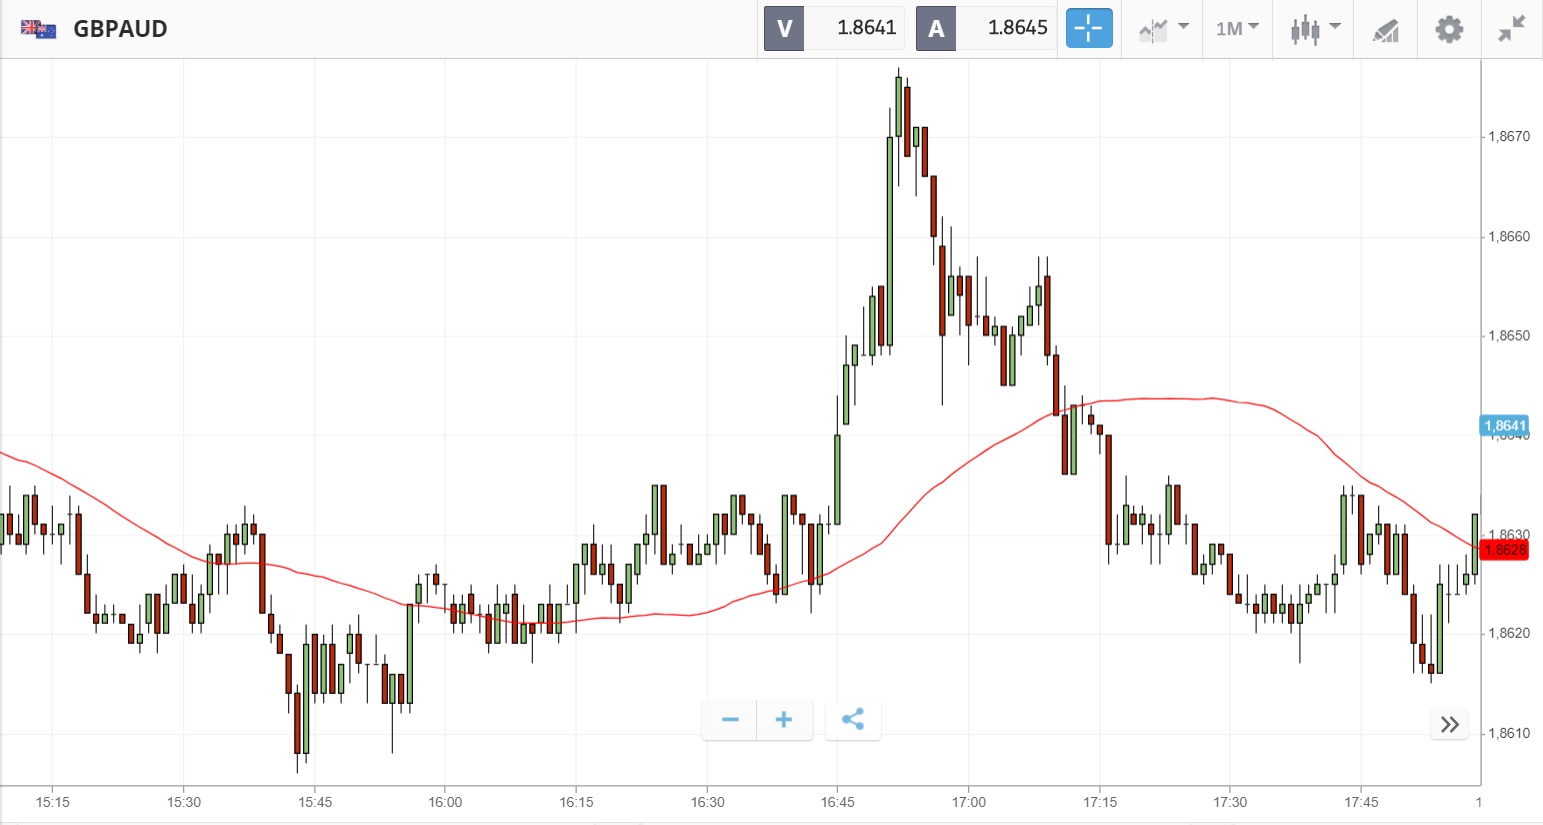Open the compare instruments dropdown
The height and width of the screenshot is (825, 1543).
click(1163, 29)
